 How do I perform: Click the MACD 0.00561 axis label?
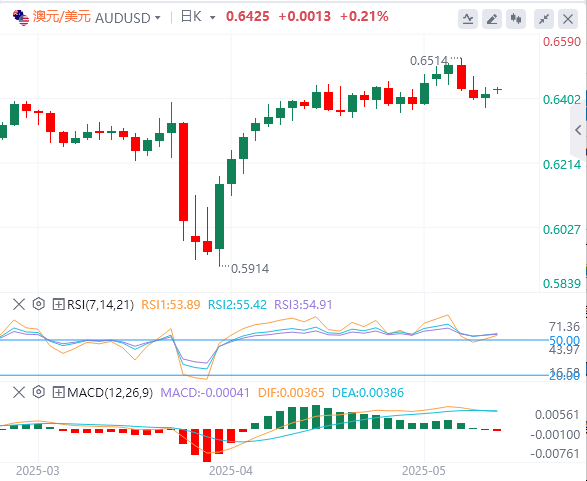557,415
